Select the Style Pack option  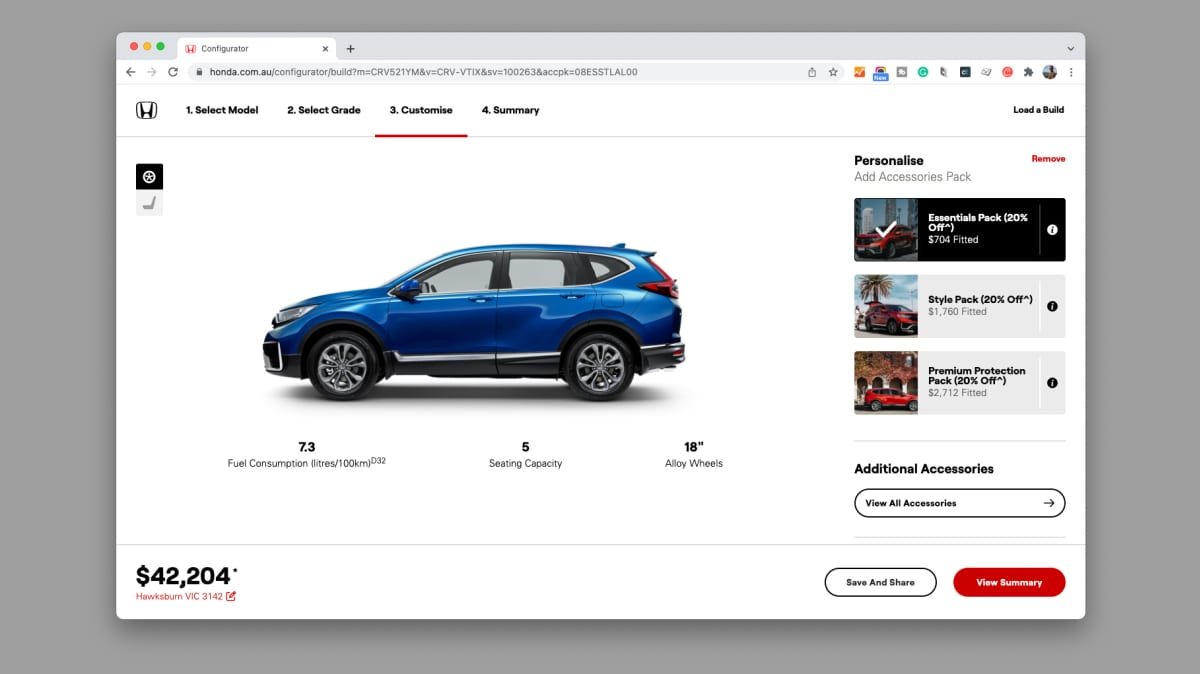pos(946,306)
